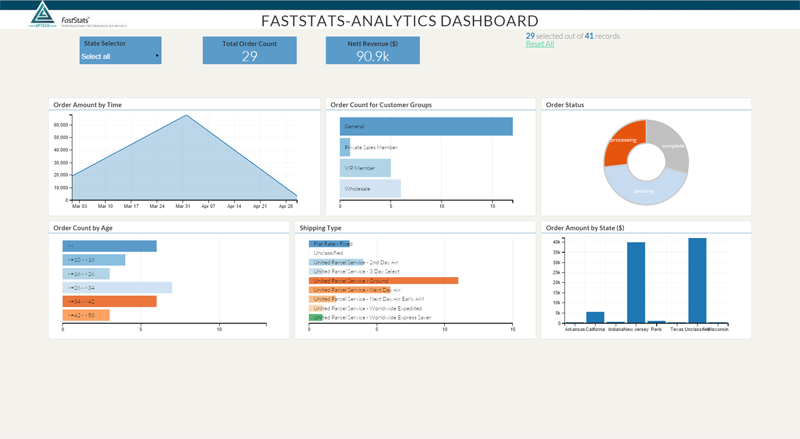Click the Total Order Count tile
This screenshot has height=439, width=800.
click(x=250, y=51)
